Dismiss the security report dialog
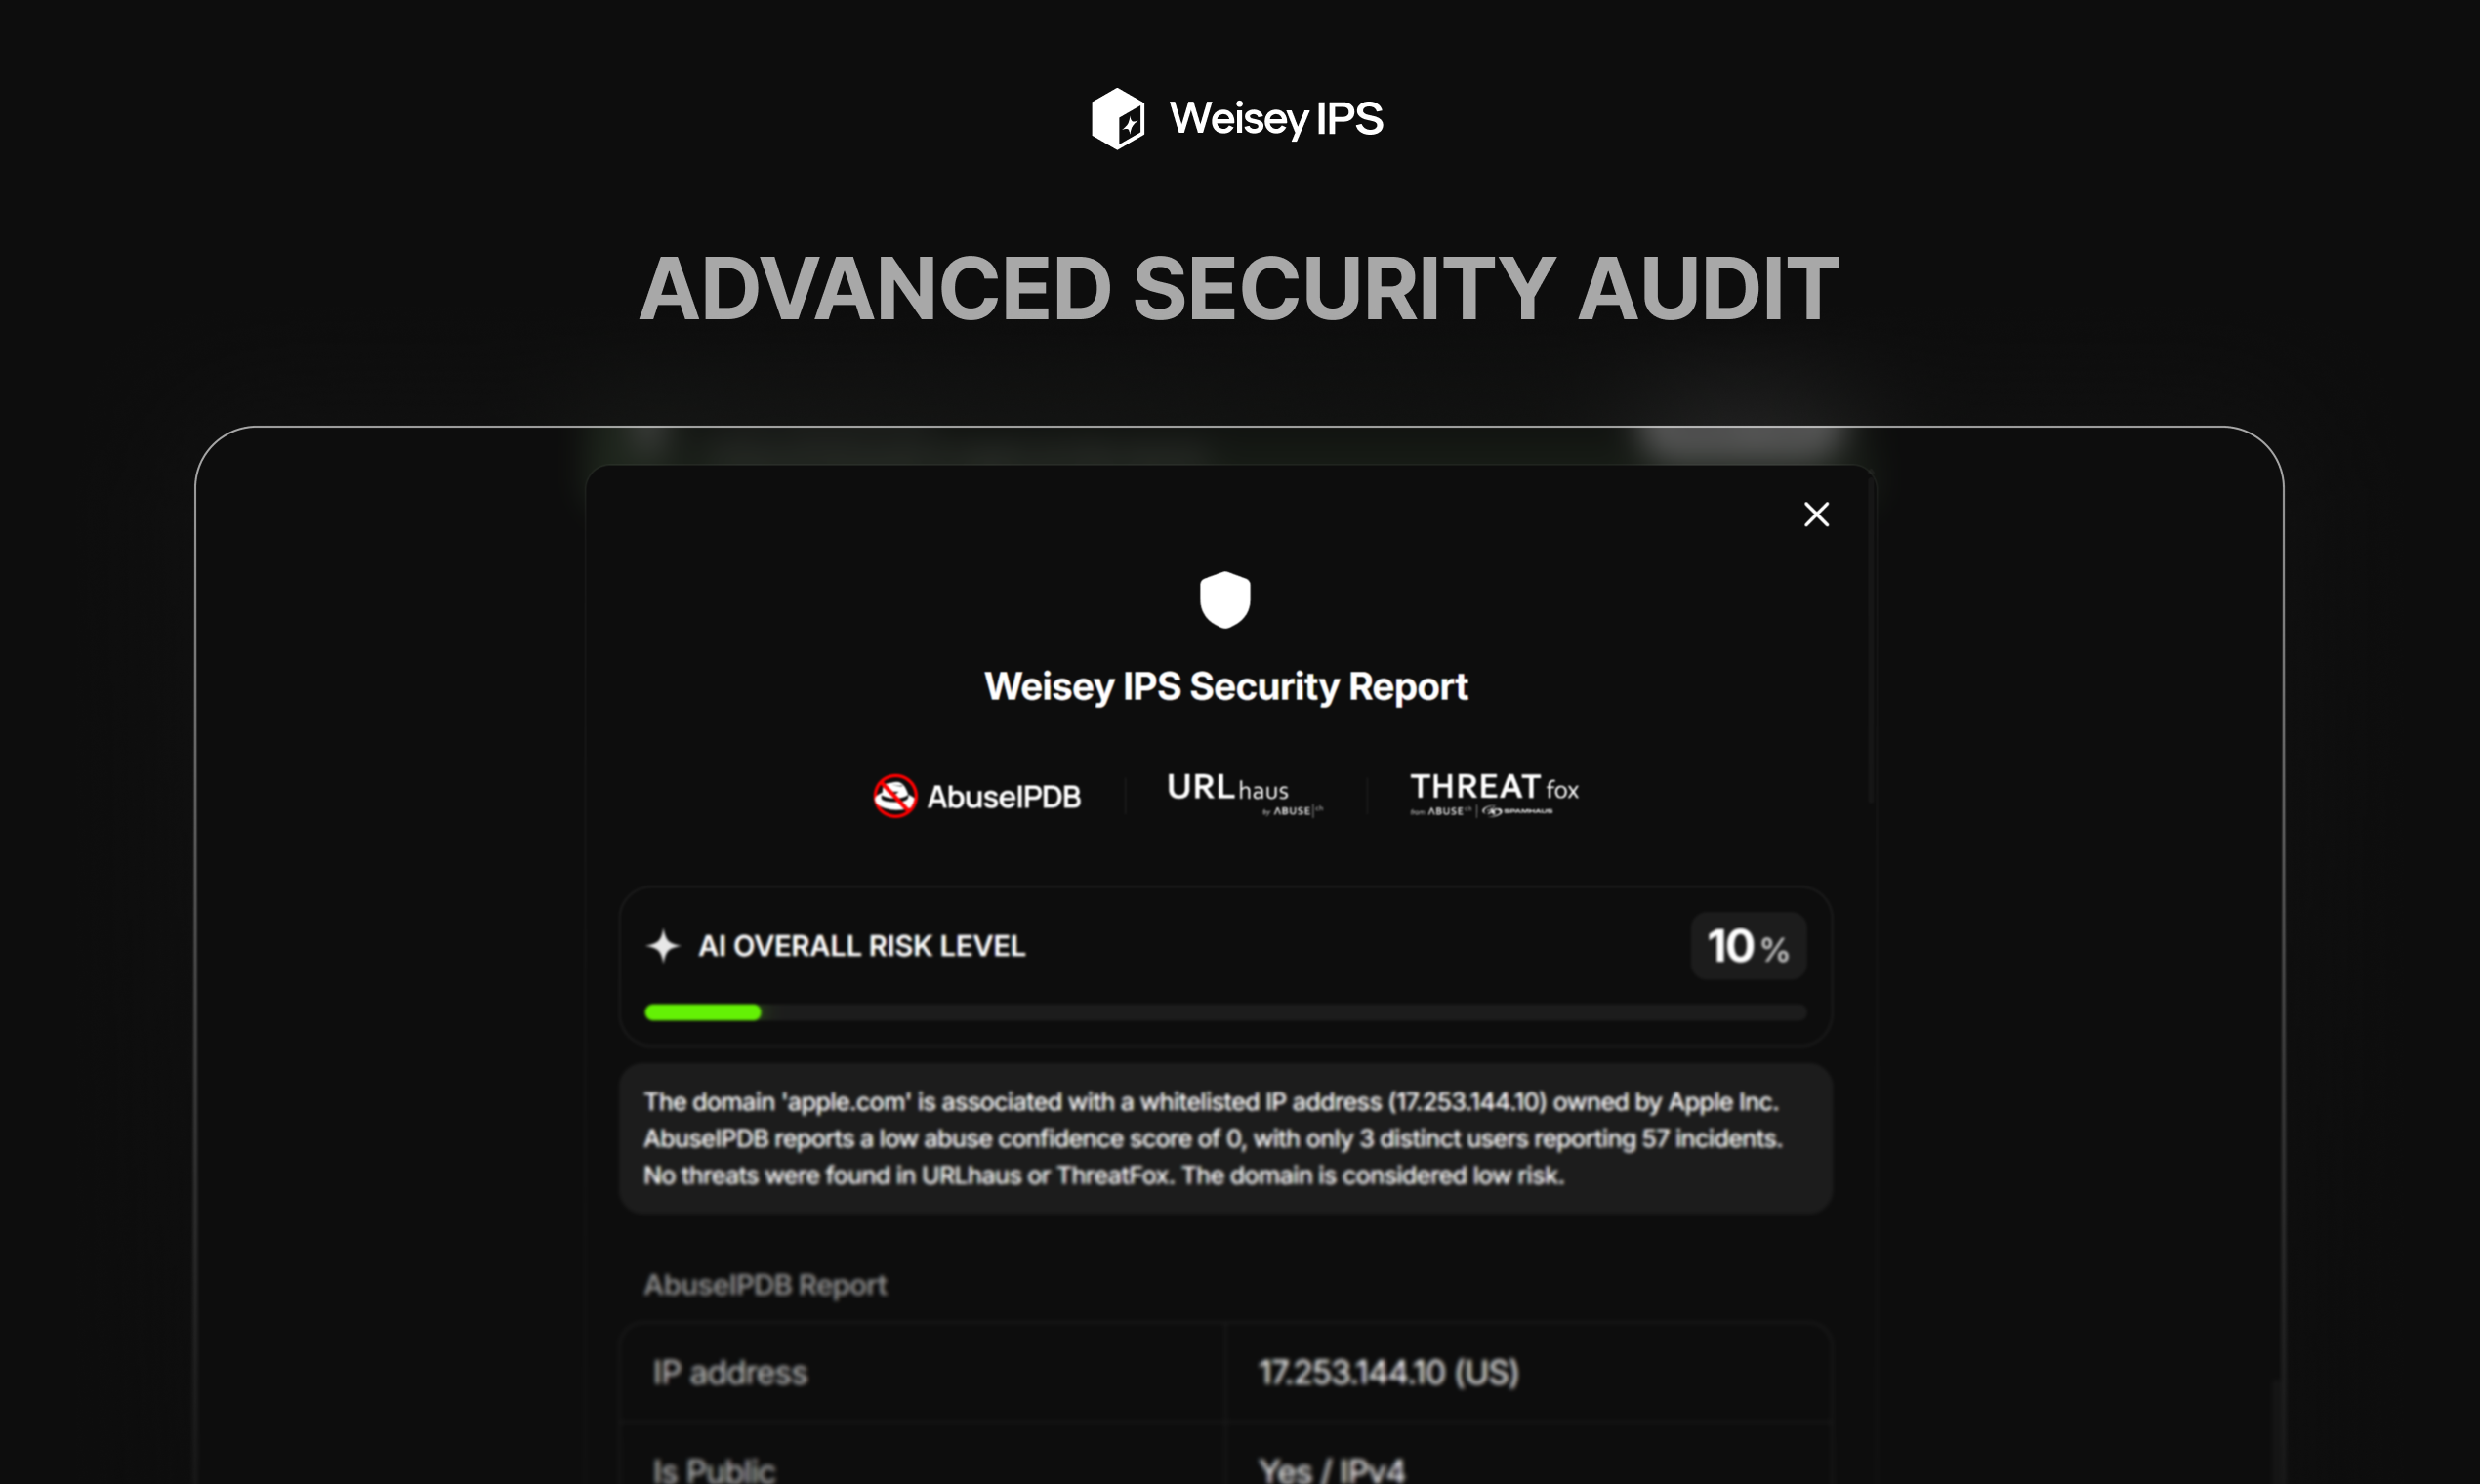 (x=1816, y=514)
